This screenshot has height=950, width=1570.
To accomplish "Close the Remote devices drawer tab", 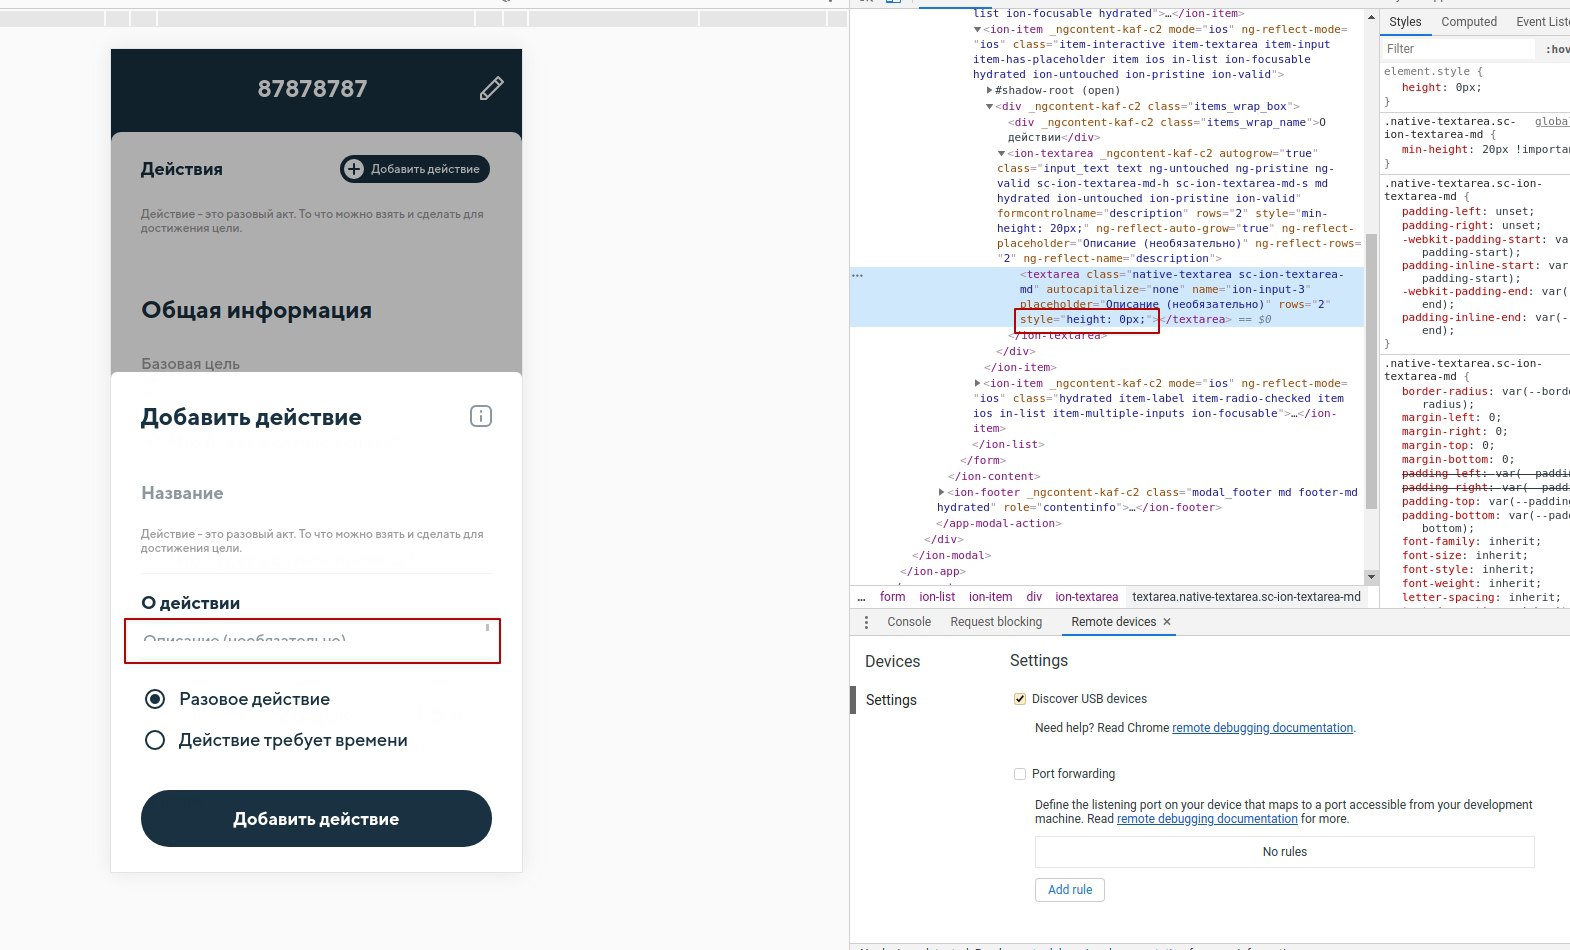I will pos(1167,622).
